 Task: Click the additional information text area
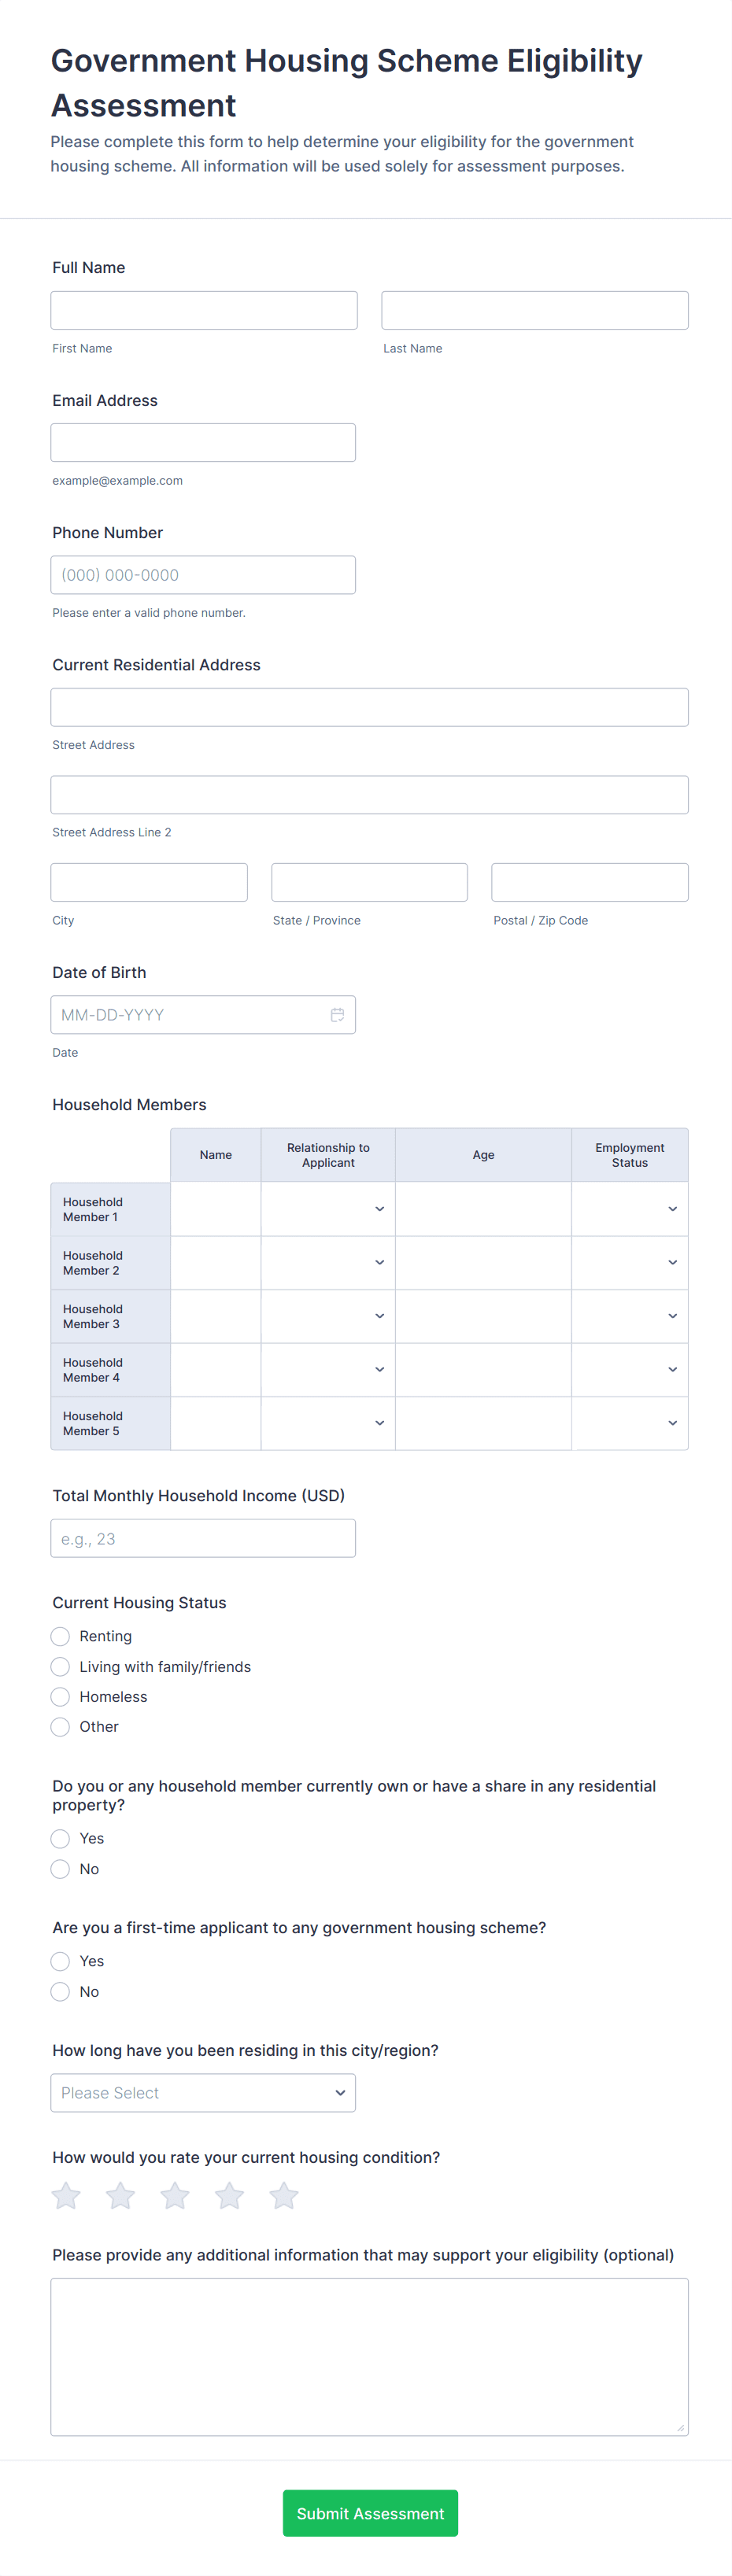369,2356
